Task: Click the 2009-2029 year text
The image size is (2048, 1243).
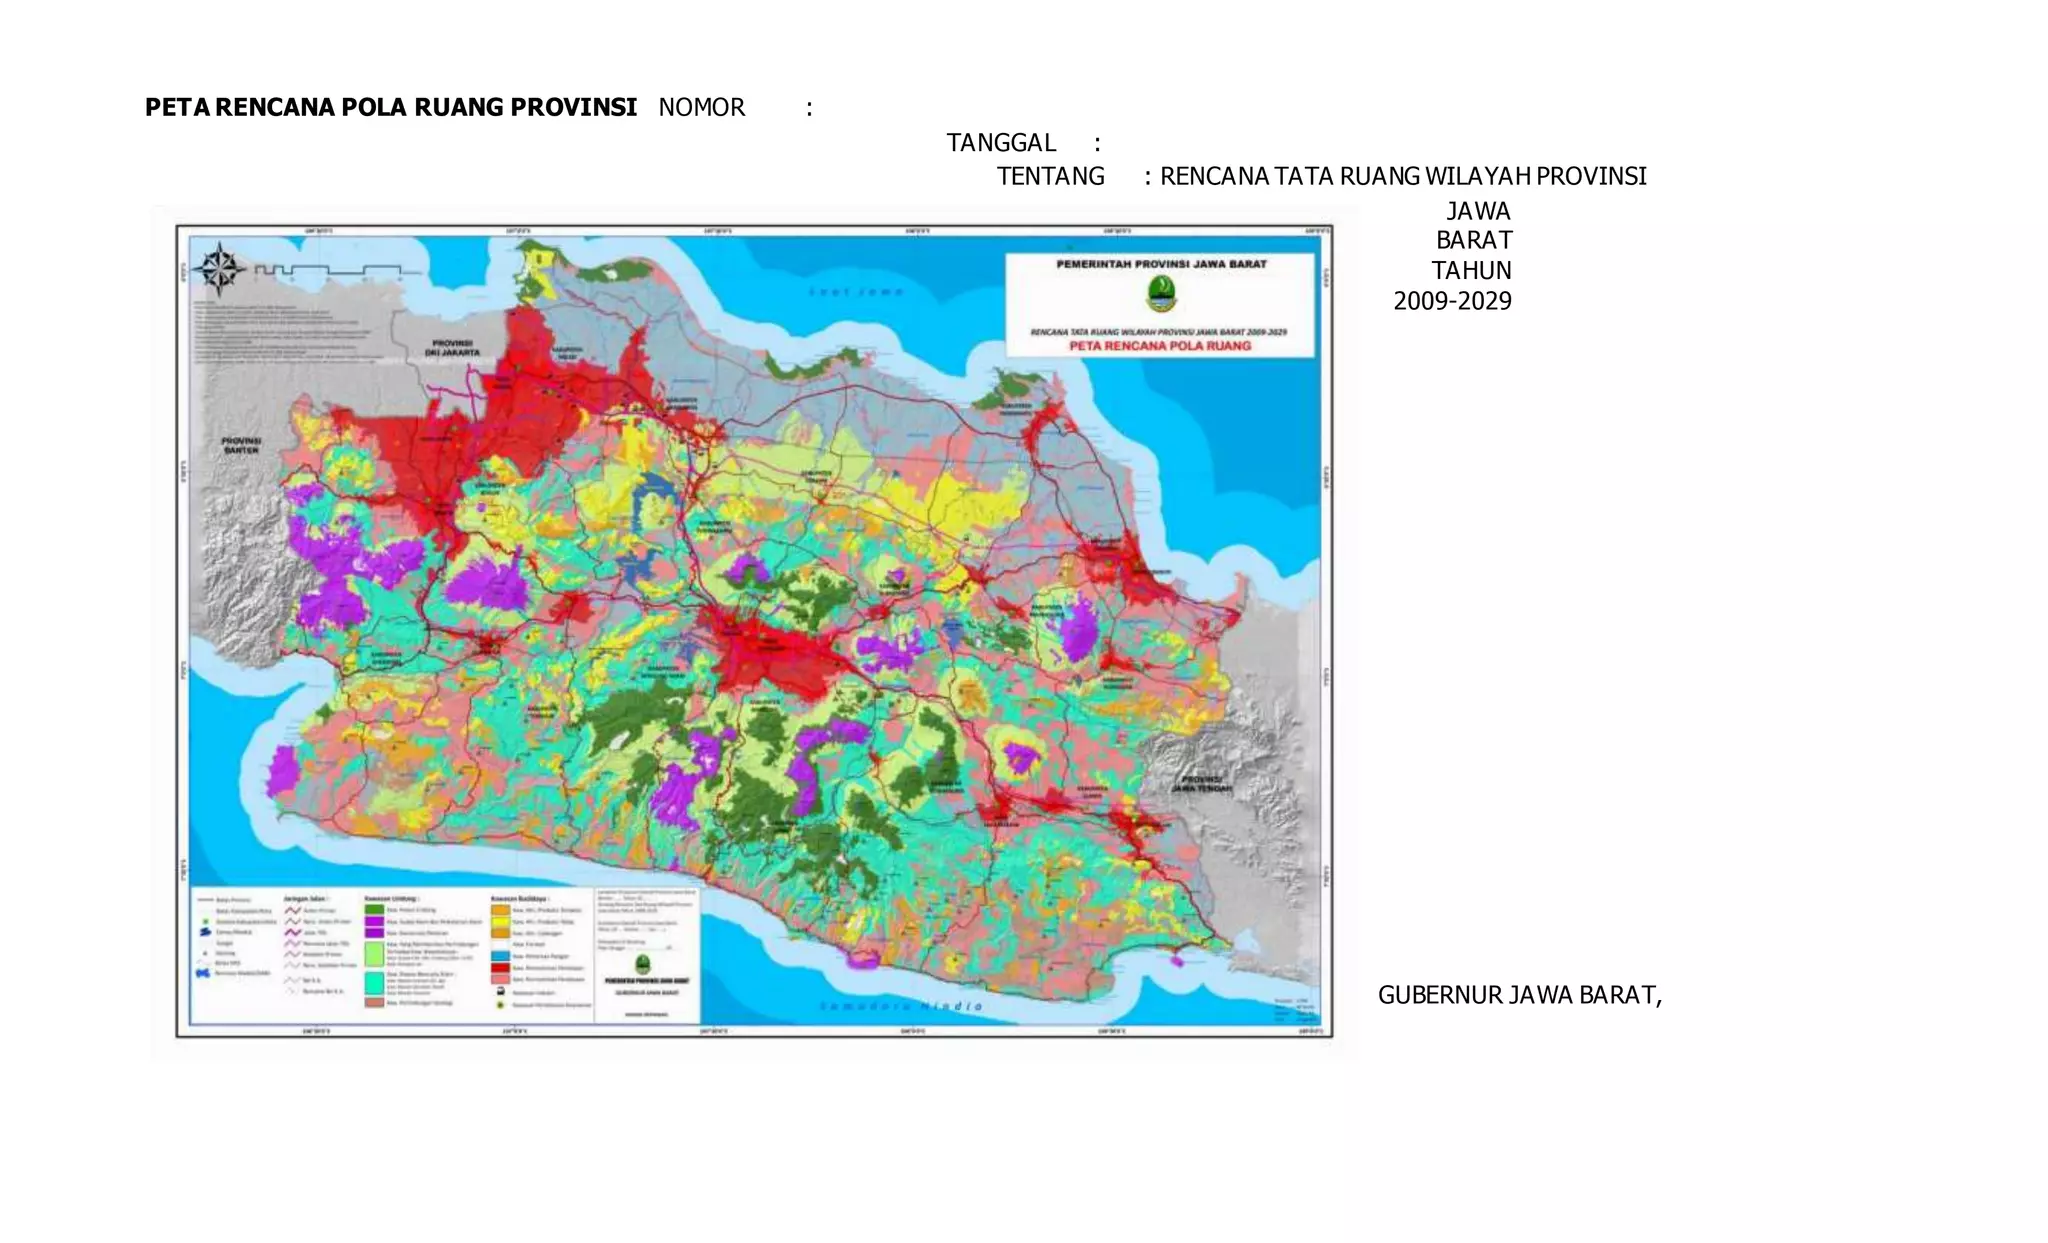Action: pos(1452,301)
